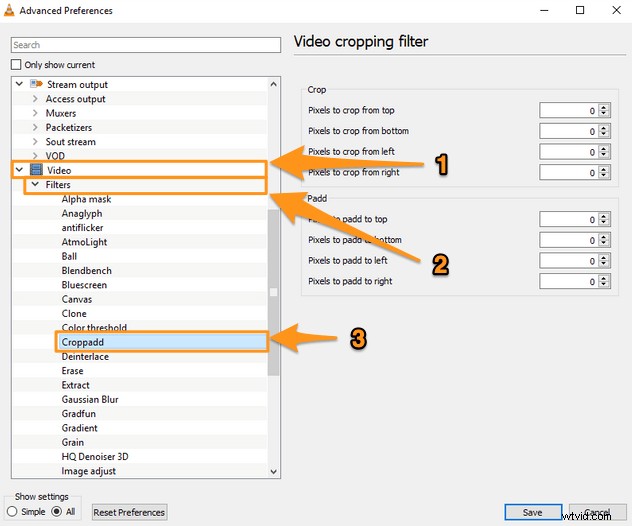
Task: Decrease Pixels to crop from bottom value
Action: (604, 134)
